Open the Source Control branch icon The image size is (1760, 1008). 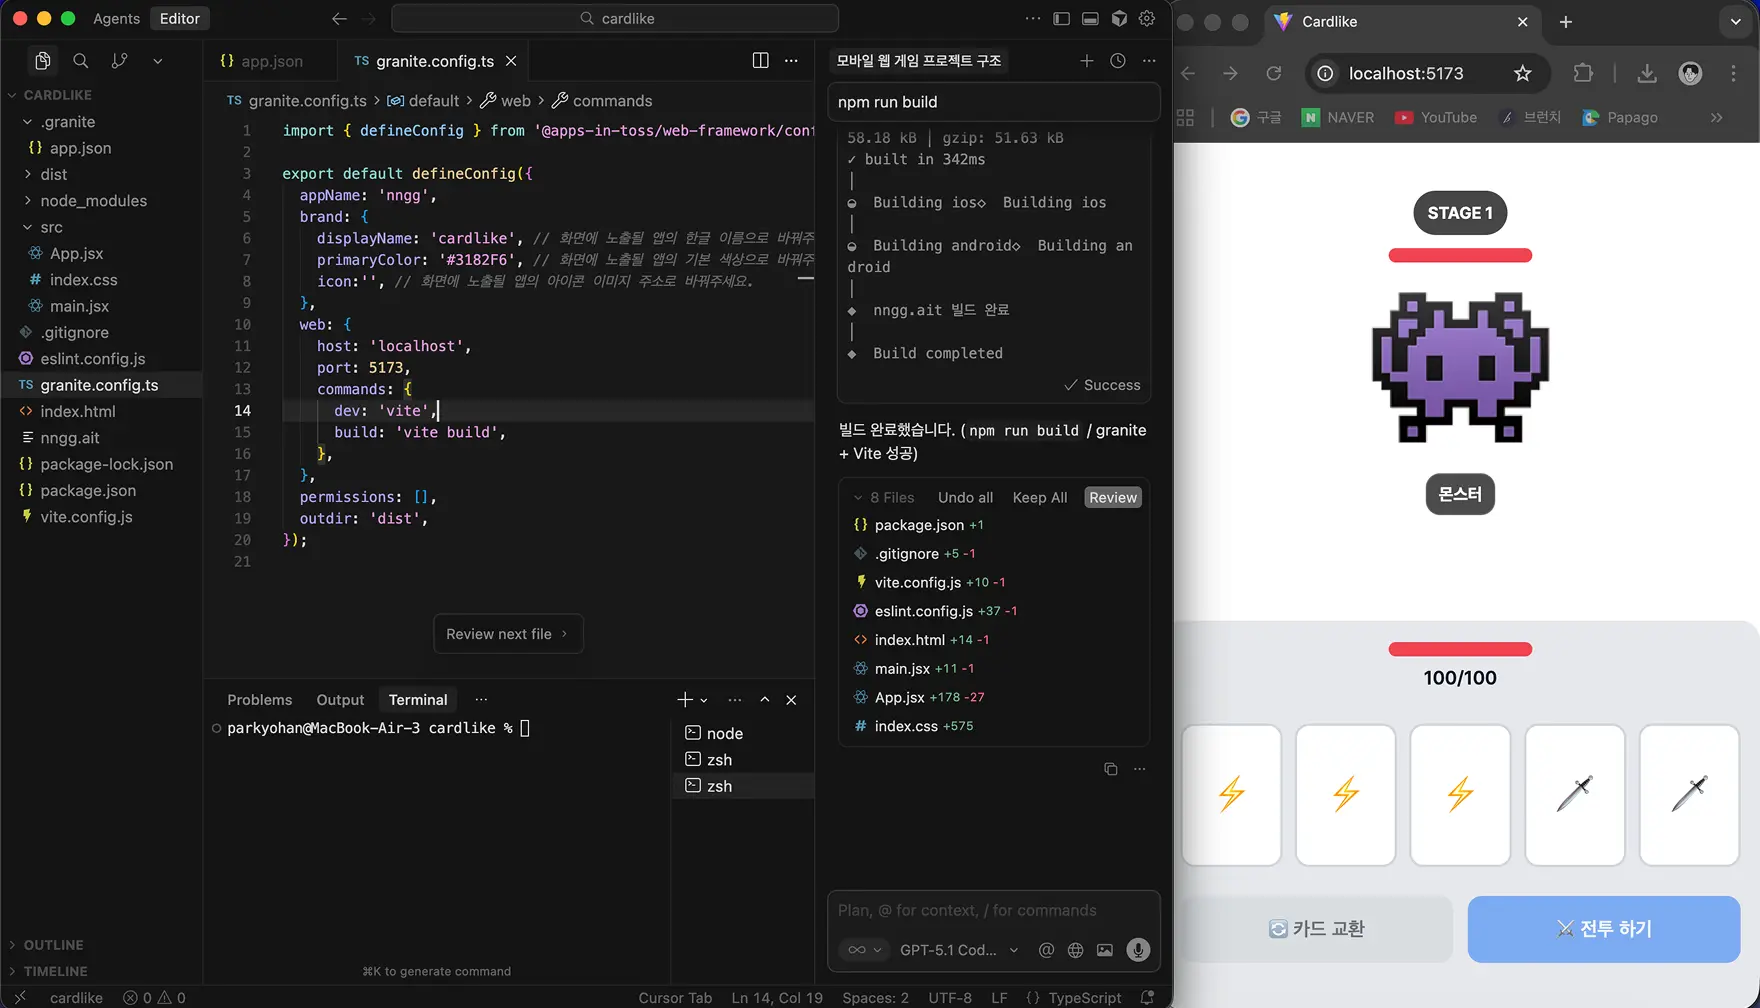(x=119, y=61)
